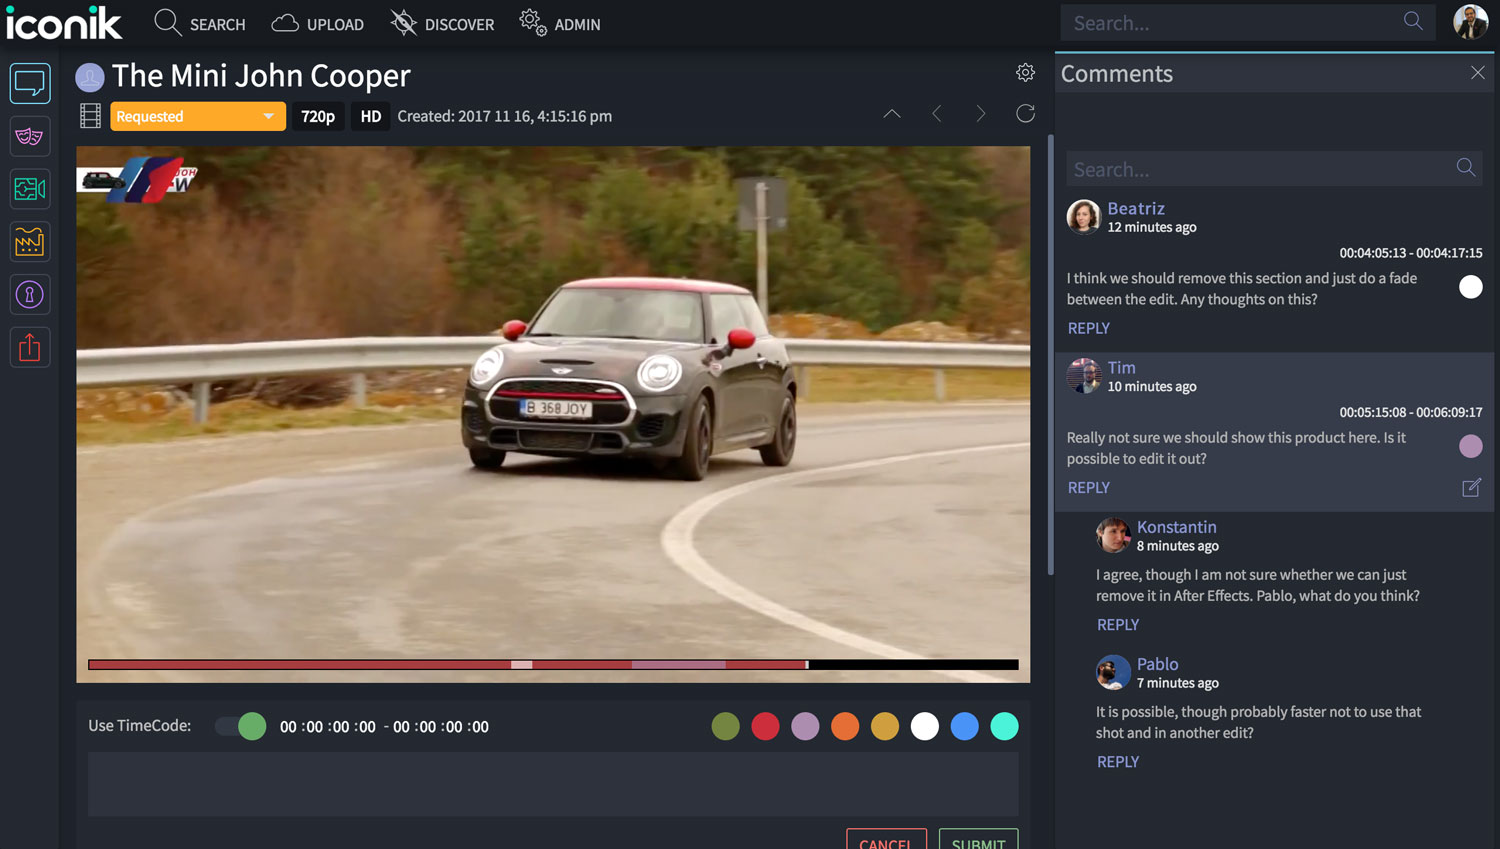Pick the red comment color

(766, 726)
